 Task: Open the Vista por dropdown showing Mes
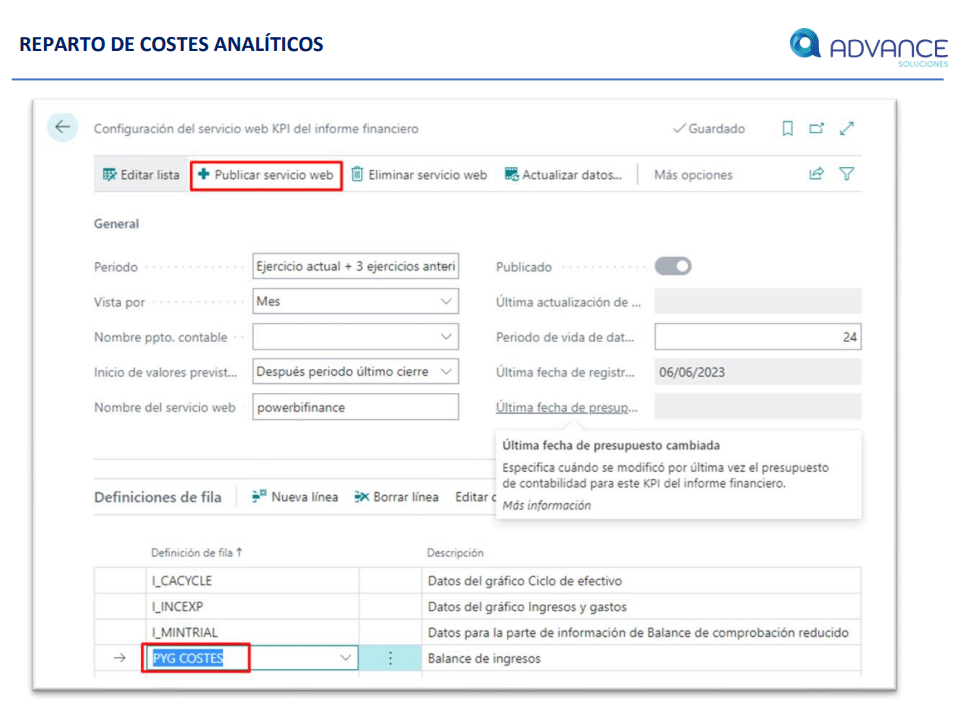[x=444, y=301]
